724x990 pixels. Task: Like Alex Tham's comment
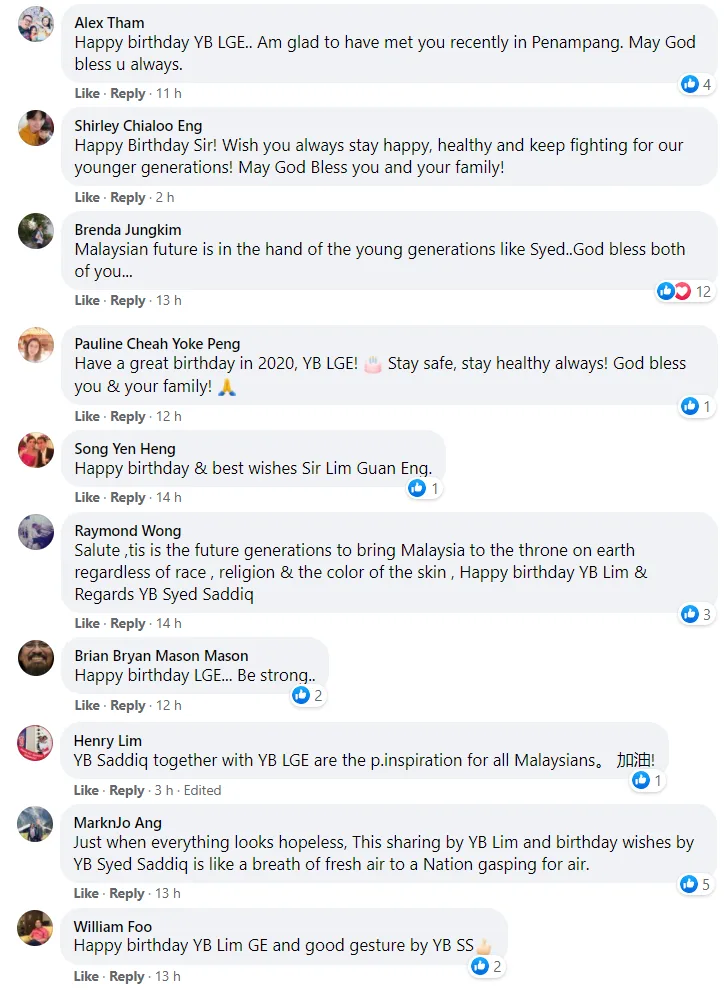pos(87,93)
